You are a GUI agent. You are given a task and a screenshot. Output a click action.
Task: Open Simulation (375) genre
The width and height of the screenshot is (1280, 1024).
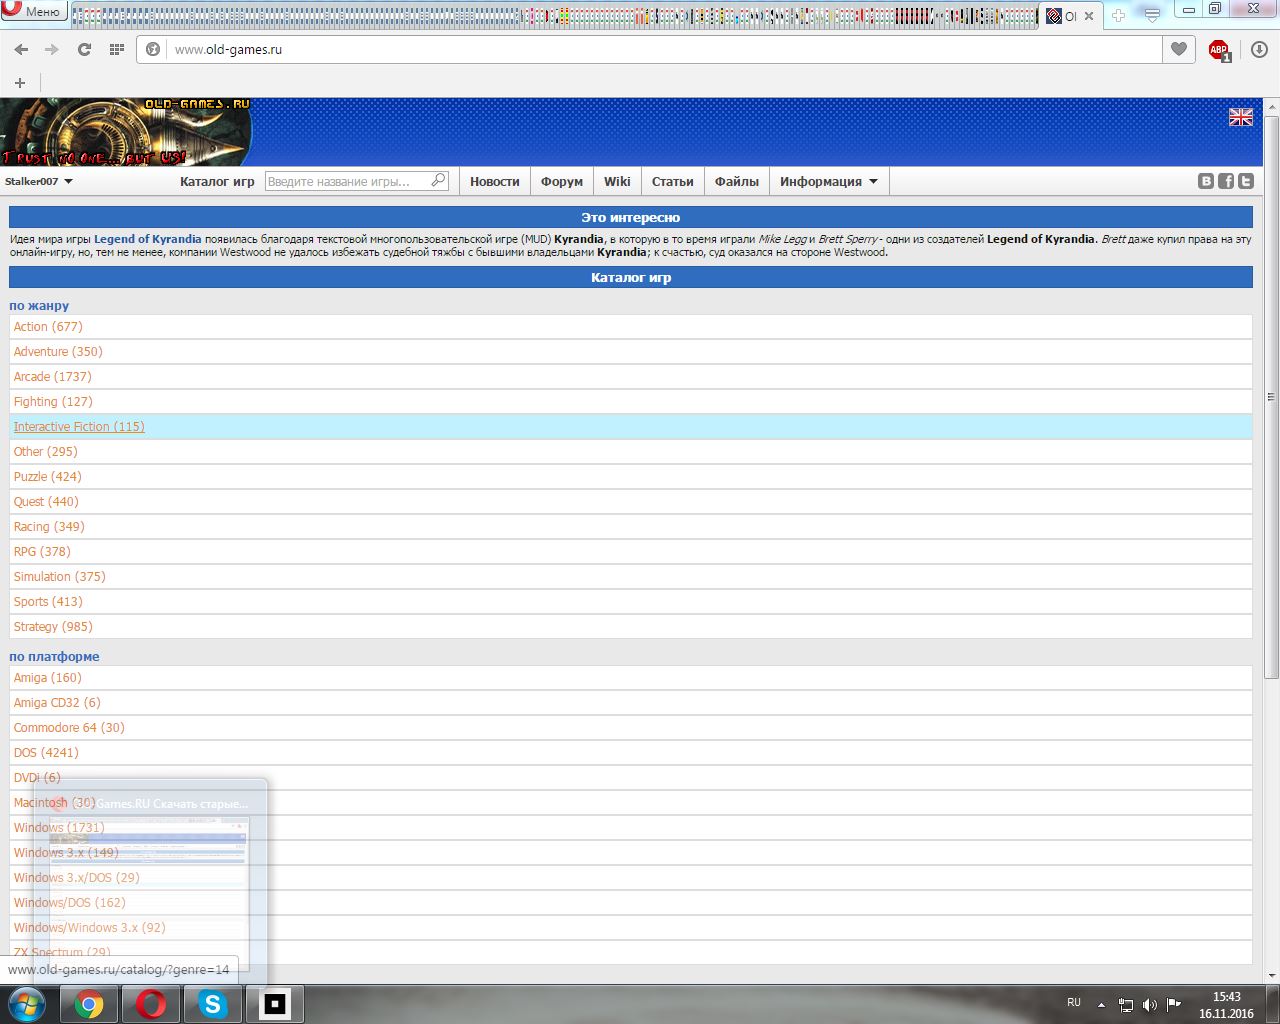(x=59, y=577)
